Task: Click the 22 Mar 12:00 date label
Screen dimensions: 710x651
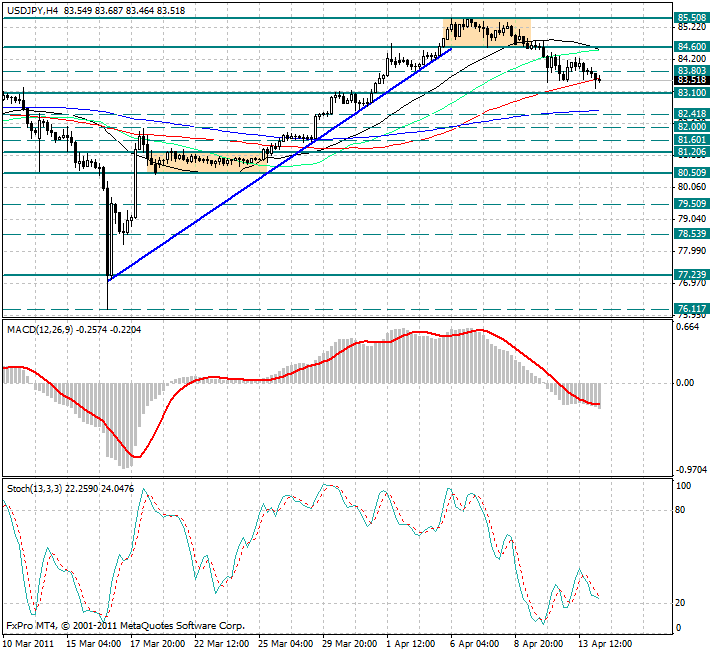Action: [221, 644]
